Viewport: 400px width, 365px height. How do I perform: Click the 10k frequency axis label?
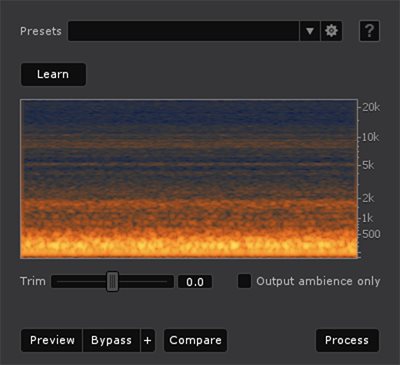(371, 137)
